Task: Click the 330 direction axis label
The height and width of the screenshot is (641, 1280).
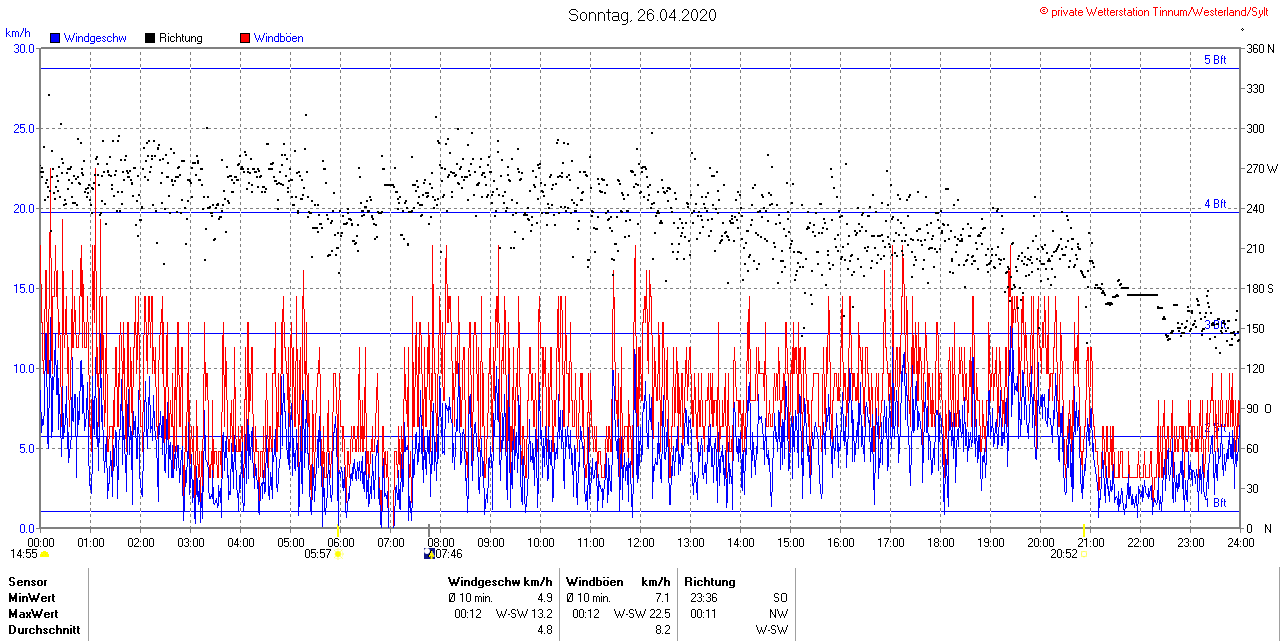Action: point(1254,88)
